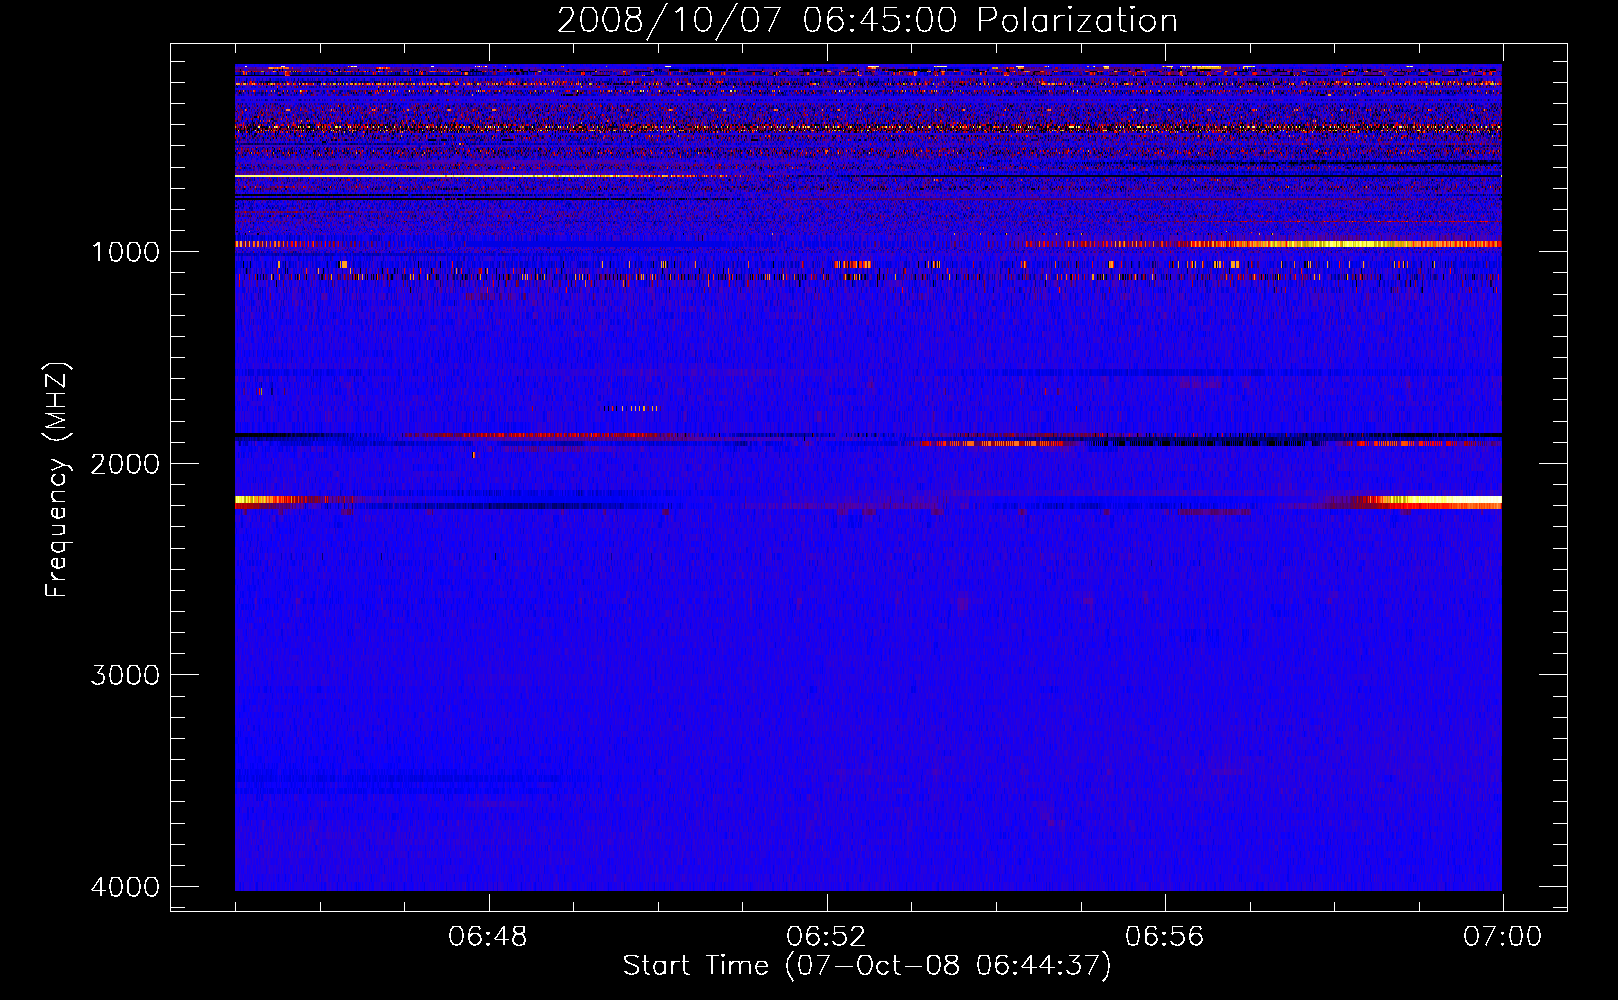The height and width of the screenshot is (1000, 1618).
Task: Click the 06:56 time tick label
Action: coord(1164,937)
